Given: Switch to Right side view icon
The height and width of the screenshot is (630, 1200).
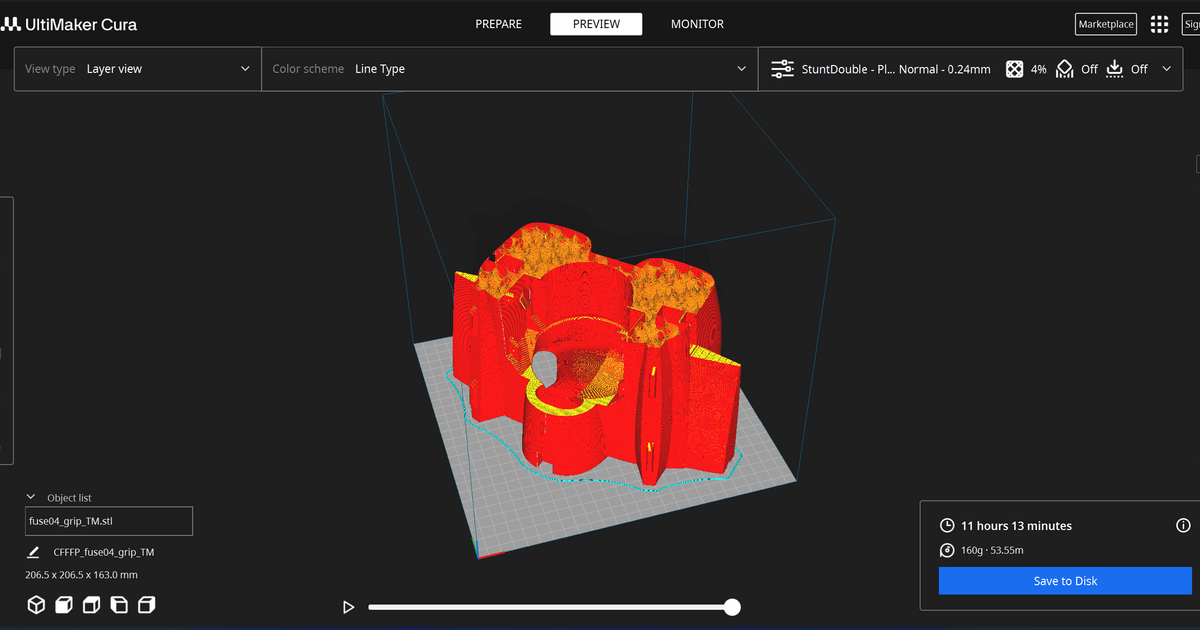Looking at the screenshot, I should coord(146,605).
